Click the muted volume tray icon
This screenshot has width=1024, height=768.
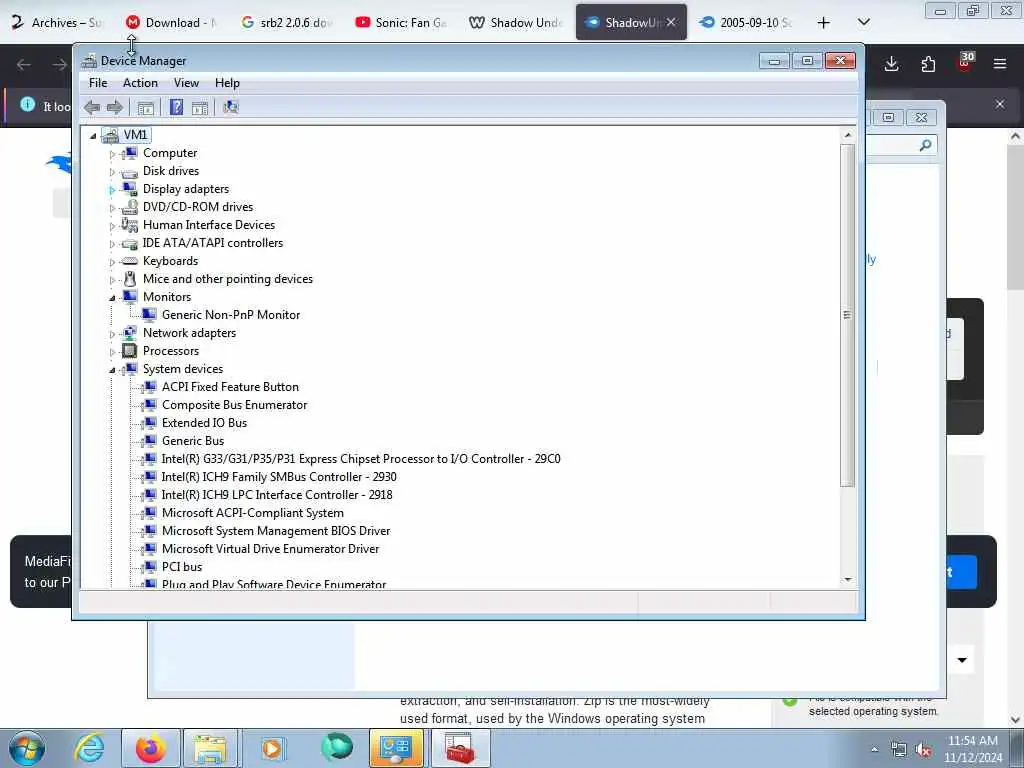[923, 750]
